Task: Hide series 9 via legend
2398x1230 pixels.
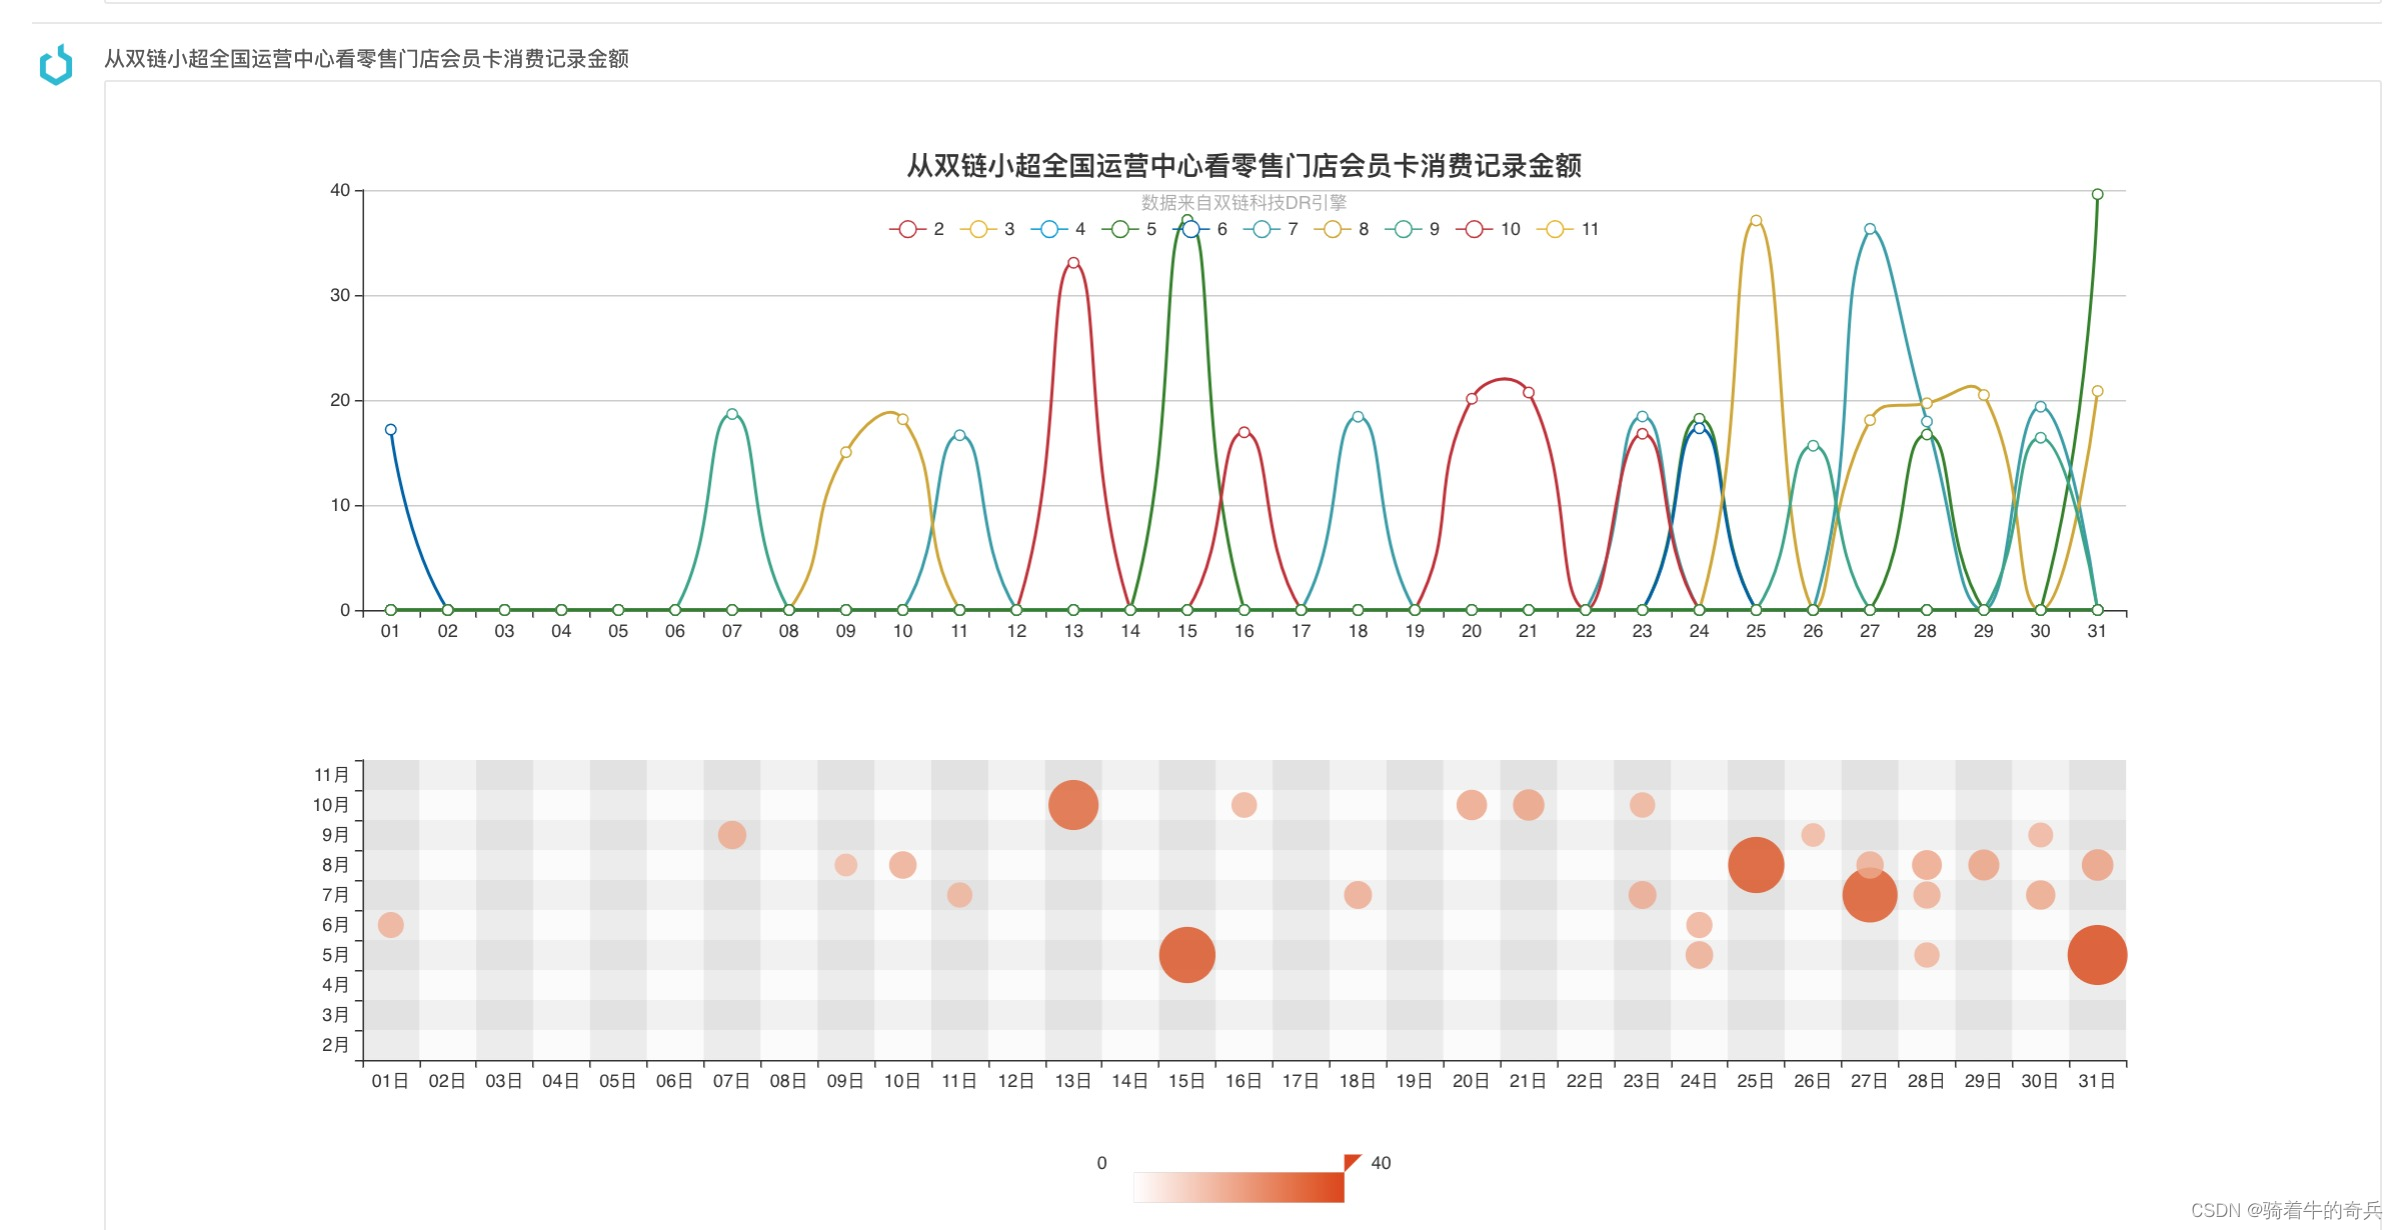Action: [x=1404, y=229]
